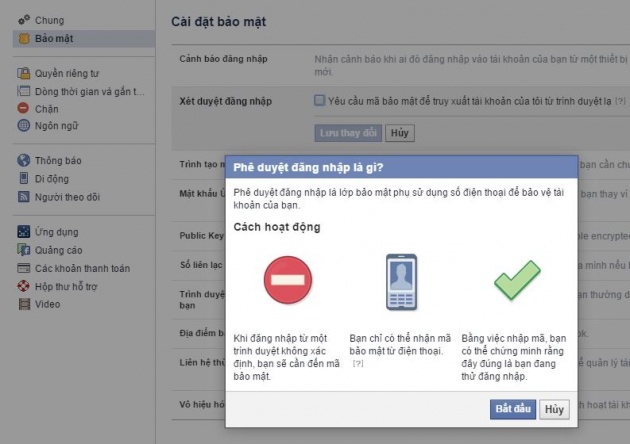Click the Ứng dụng apps icon

pyautogui.click(x=24, y=232)
